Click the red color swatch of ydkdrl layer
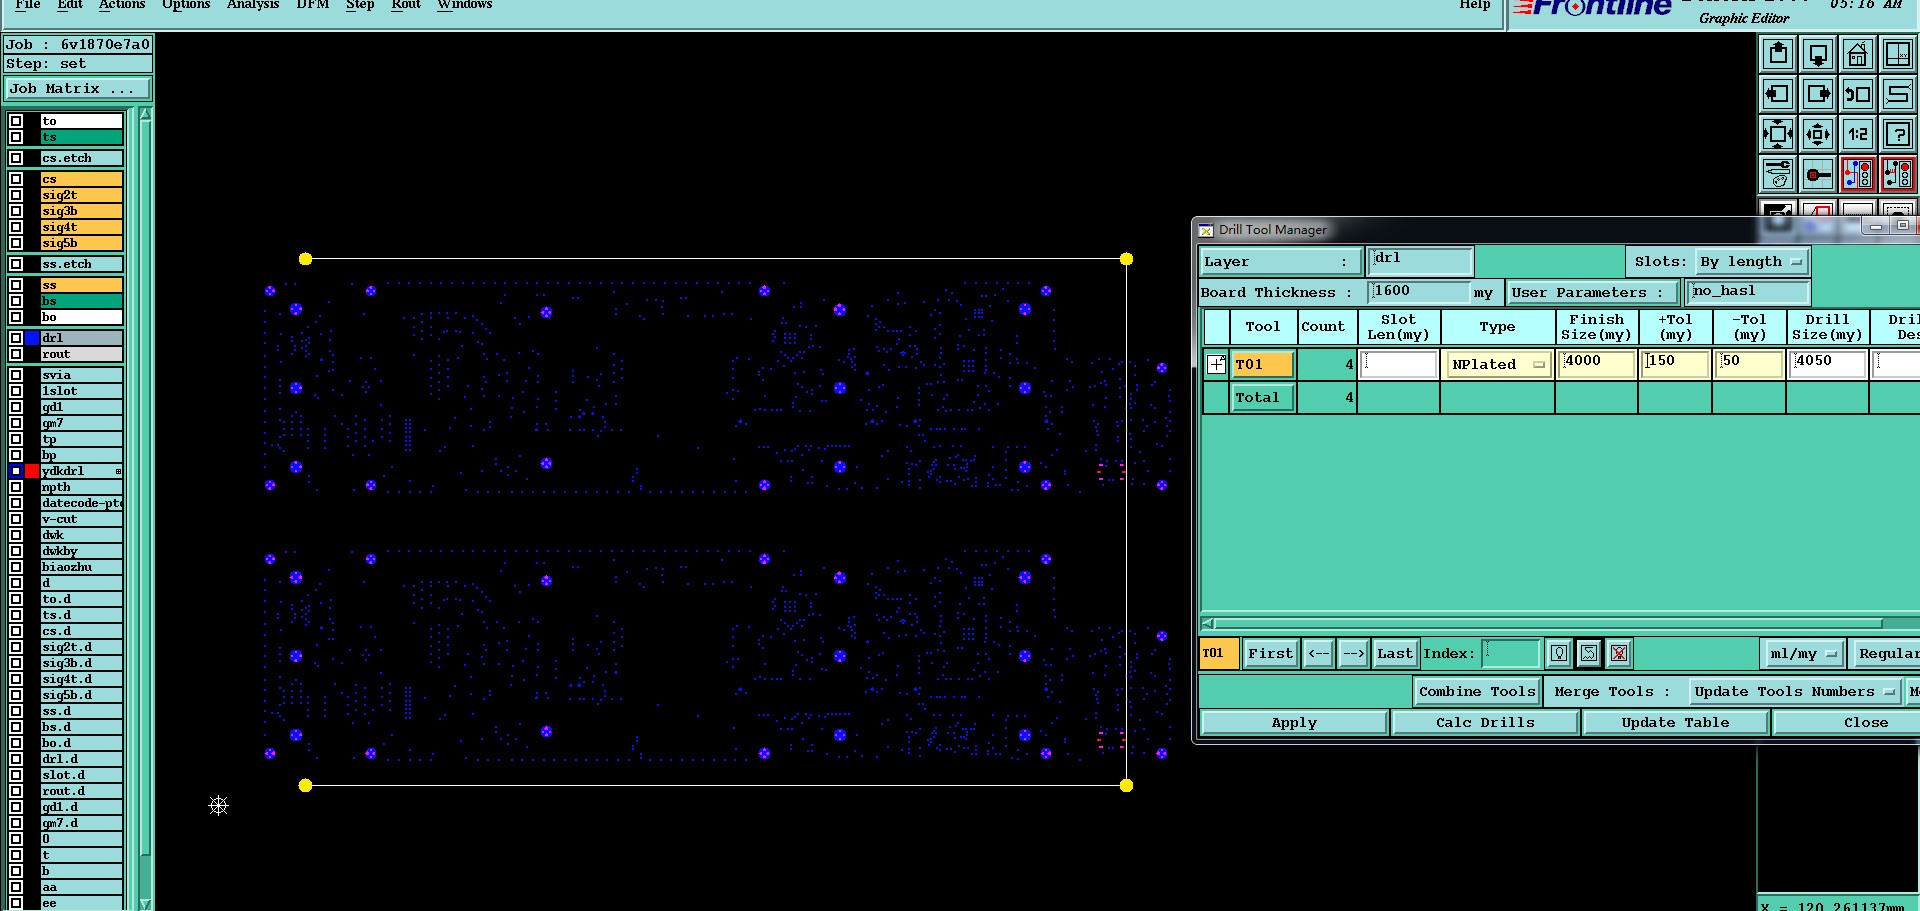This screenshot has height=911, width=1920. [x=32, y=471]
